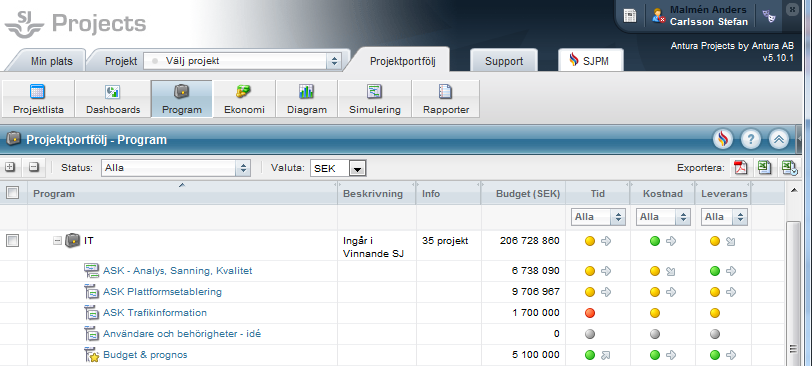Click the 6 738 090 budget value
This screenshot has height=366, width=812.
(535, 271)
